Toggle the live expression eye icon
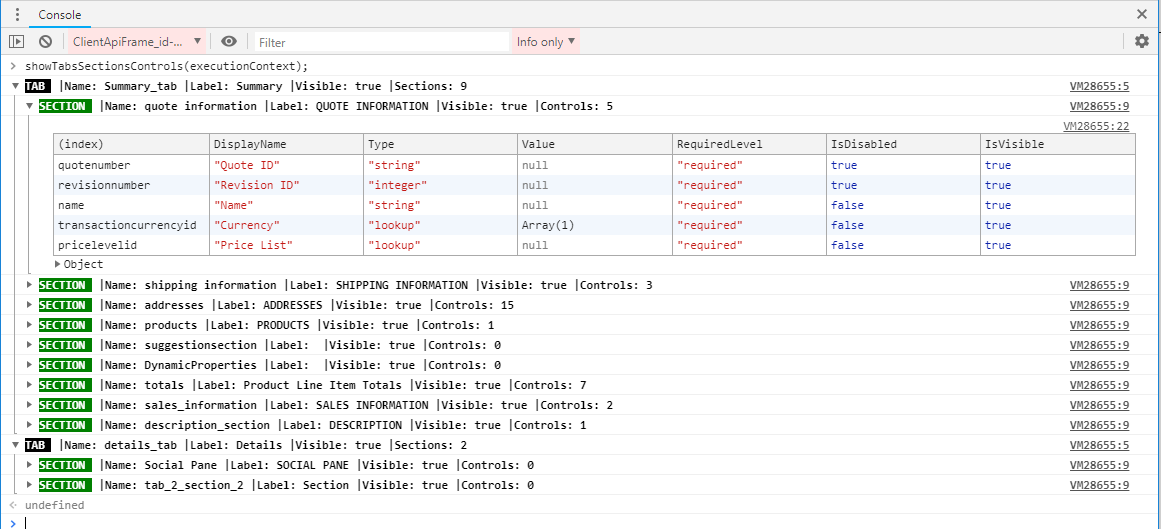 click(229, 42)
